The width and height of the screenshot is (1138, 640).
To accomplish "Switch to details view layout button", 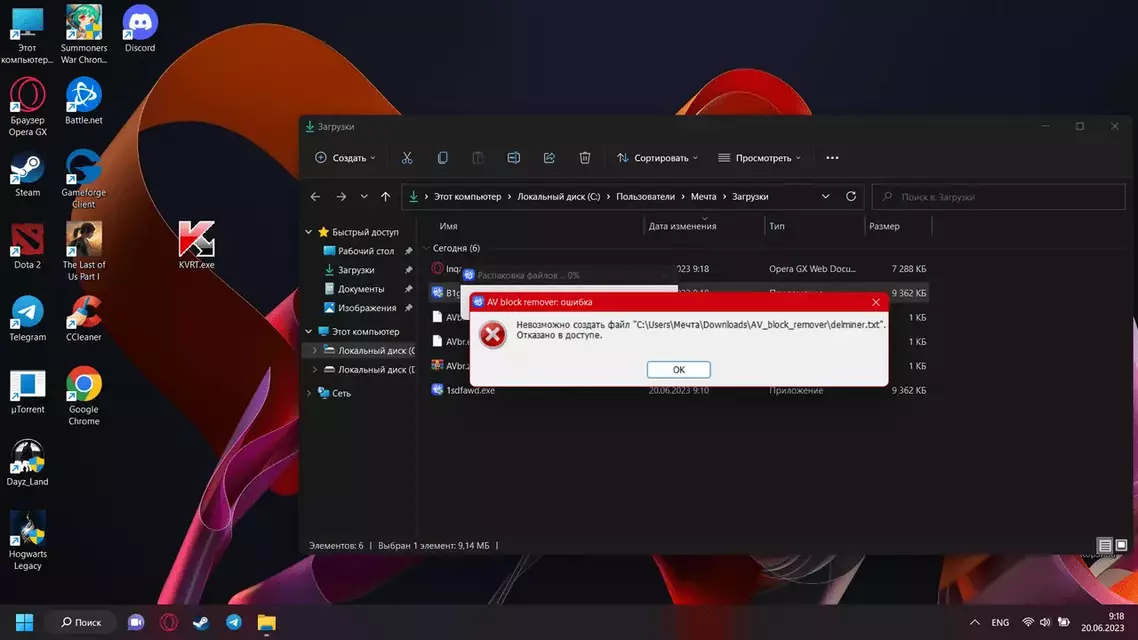I will coord(1105,545).
